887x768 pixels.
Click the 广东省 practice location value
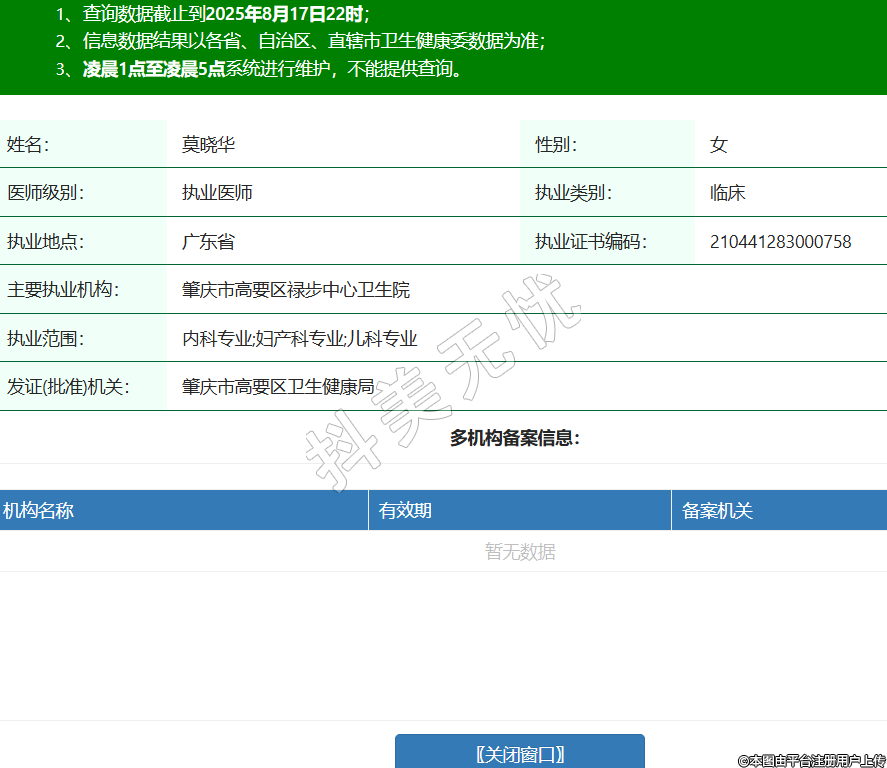click(208, 242)
